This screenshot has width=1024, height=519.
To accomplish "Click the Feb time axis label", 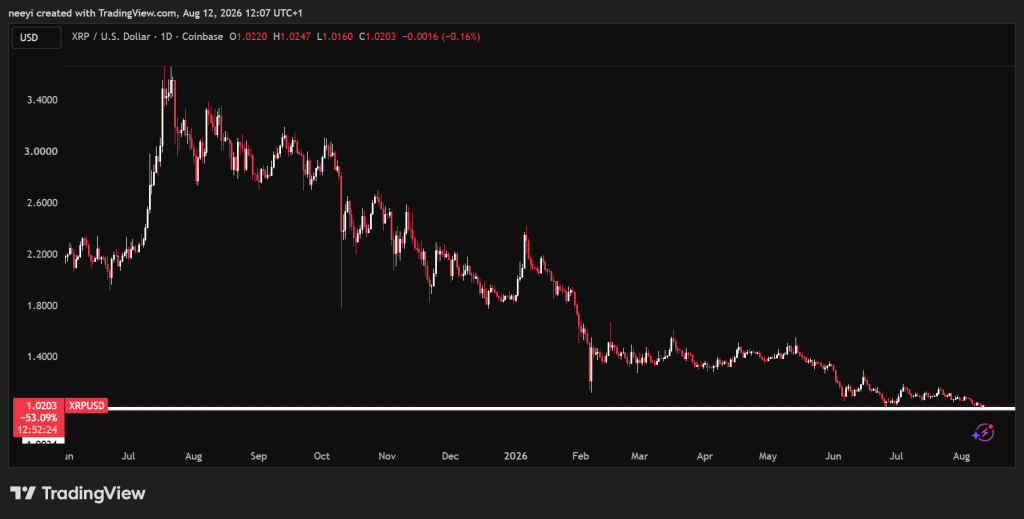I will 581,456.
